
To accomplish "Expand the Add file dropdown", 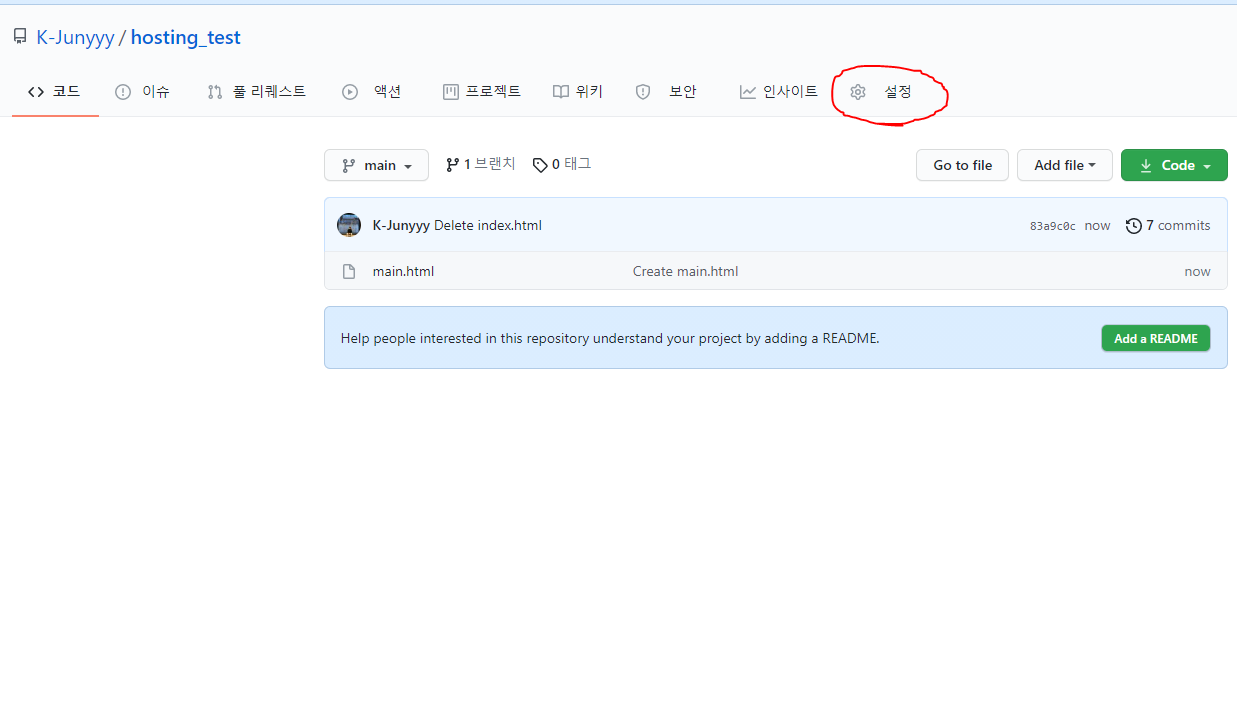I will click(x=1065, y=165).
